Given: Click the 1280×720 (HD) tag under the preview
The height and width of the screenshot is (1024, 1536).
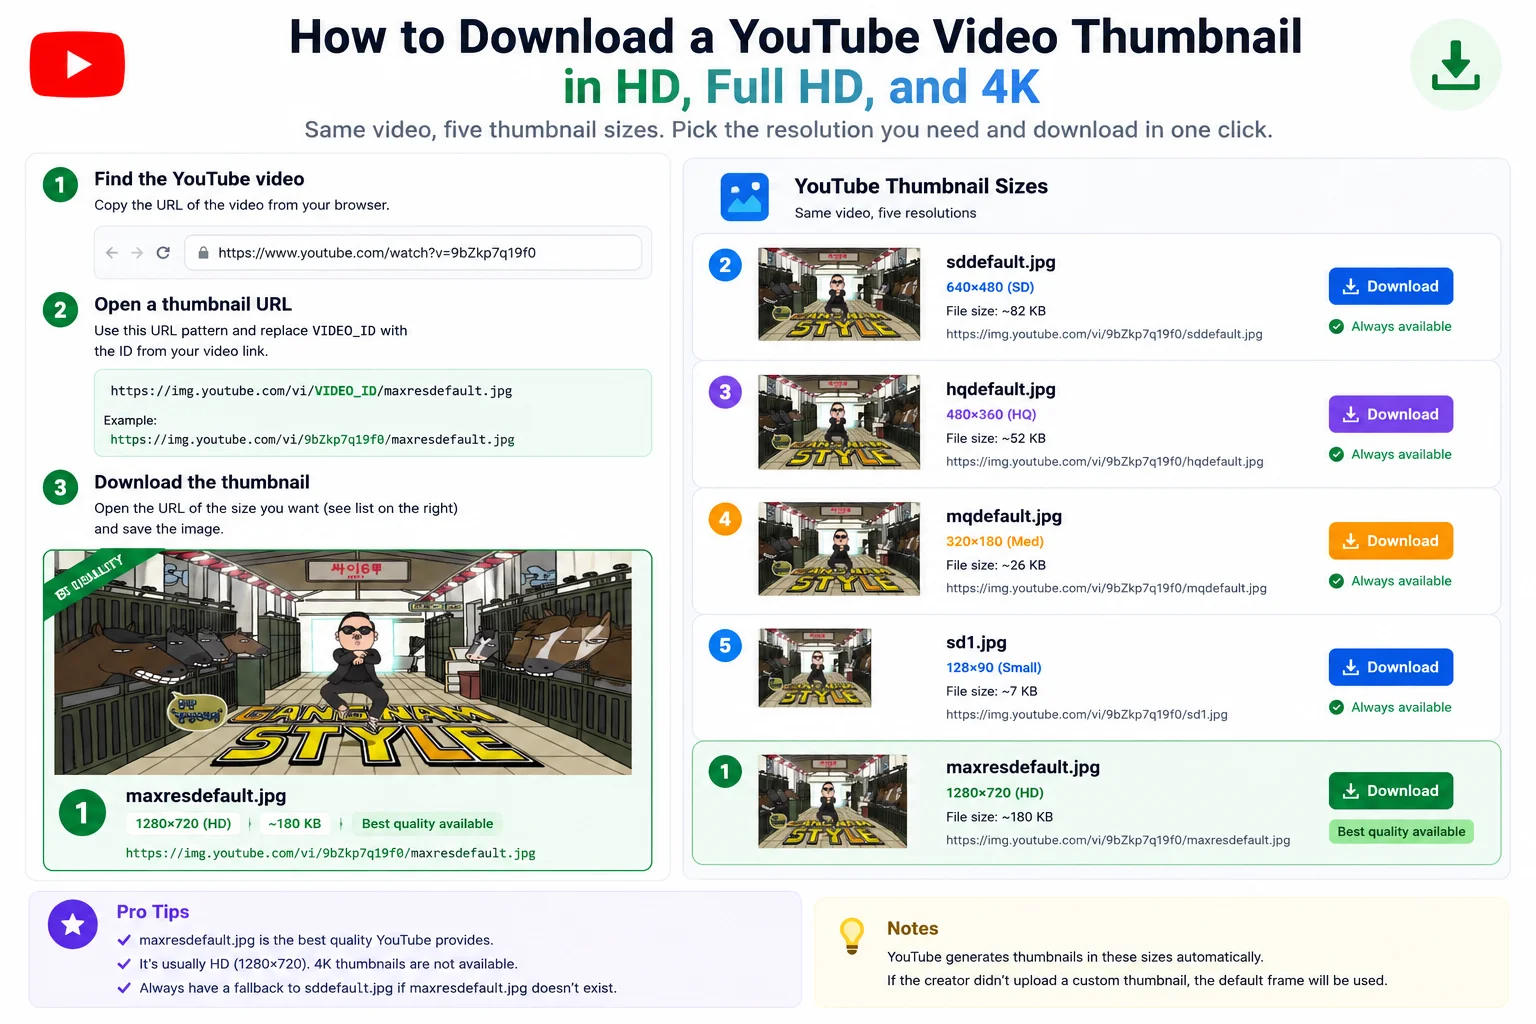Looking at the screenshot, I should coord(183,824).
